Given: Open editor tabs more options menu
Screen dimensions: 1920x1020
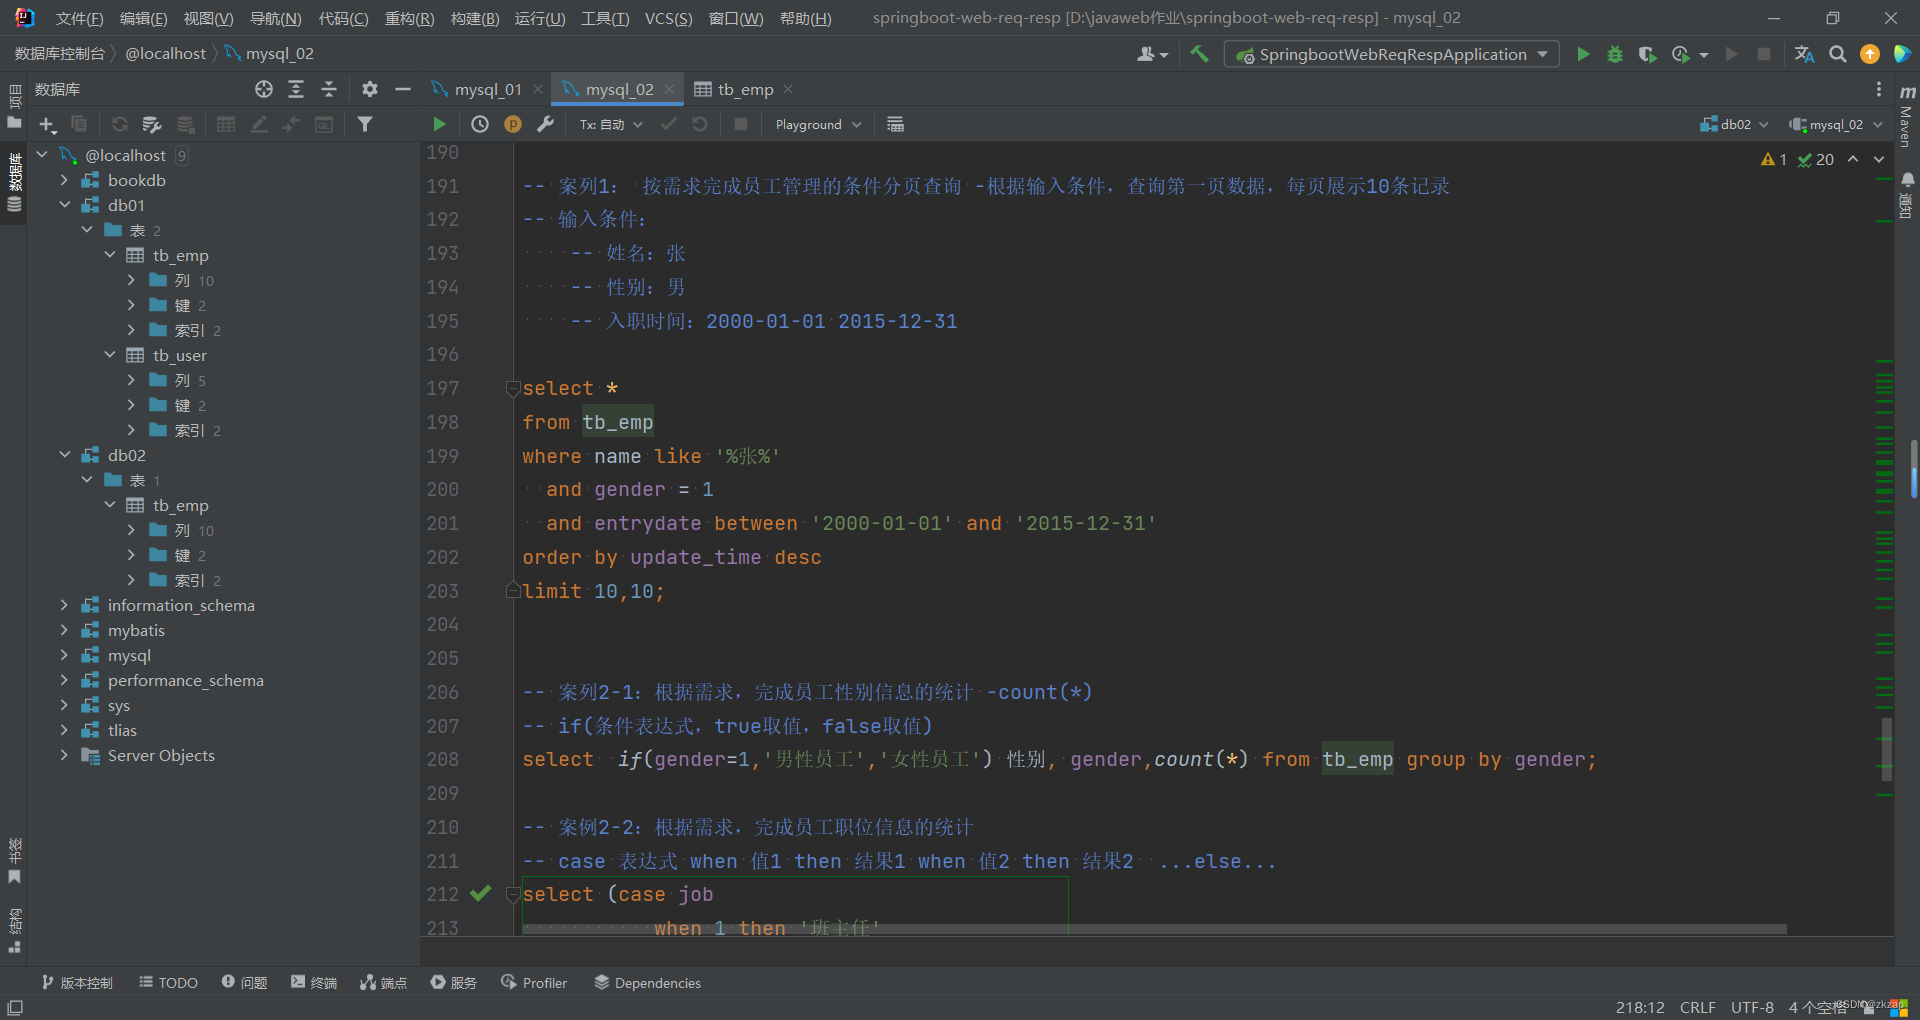Looking at the screenshot, I should (x=1879, y=89).
